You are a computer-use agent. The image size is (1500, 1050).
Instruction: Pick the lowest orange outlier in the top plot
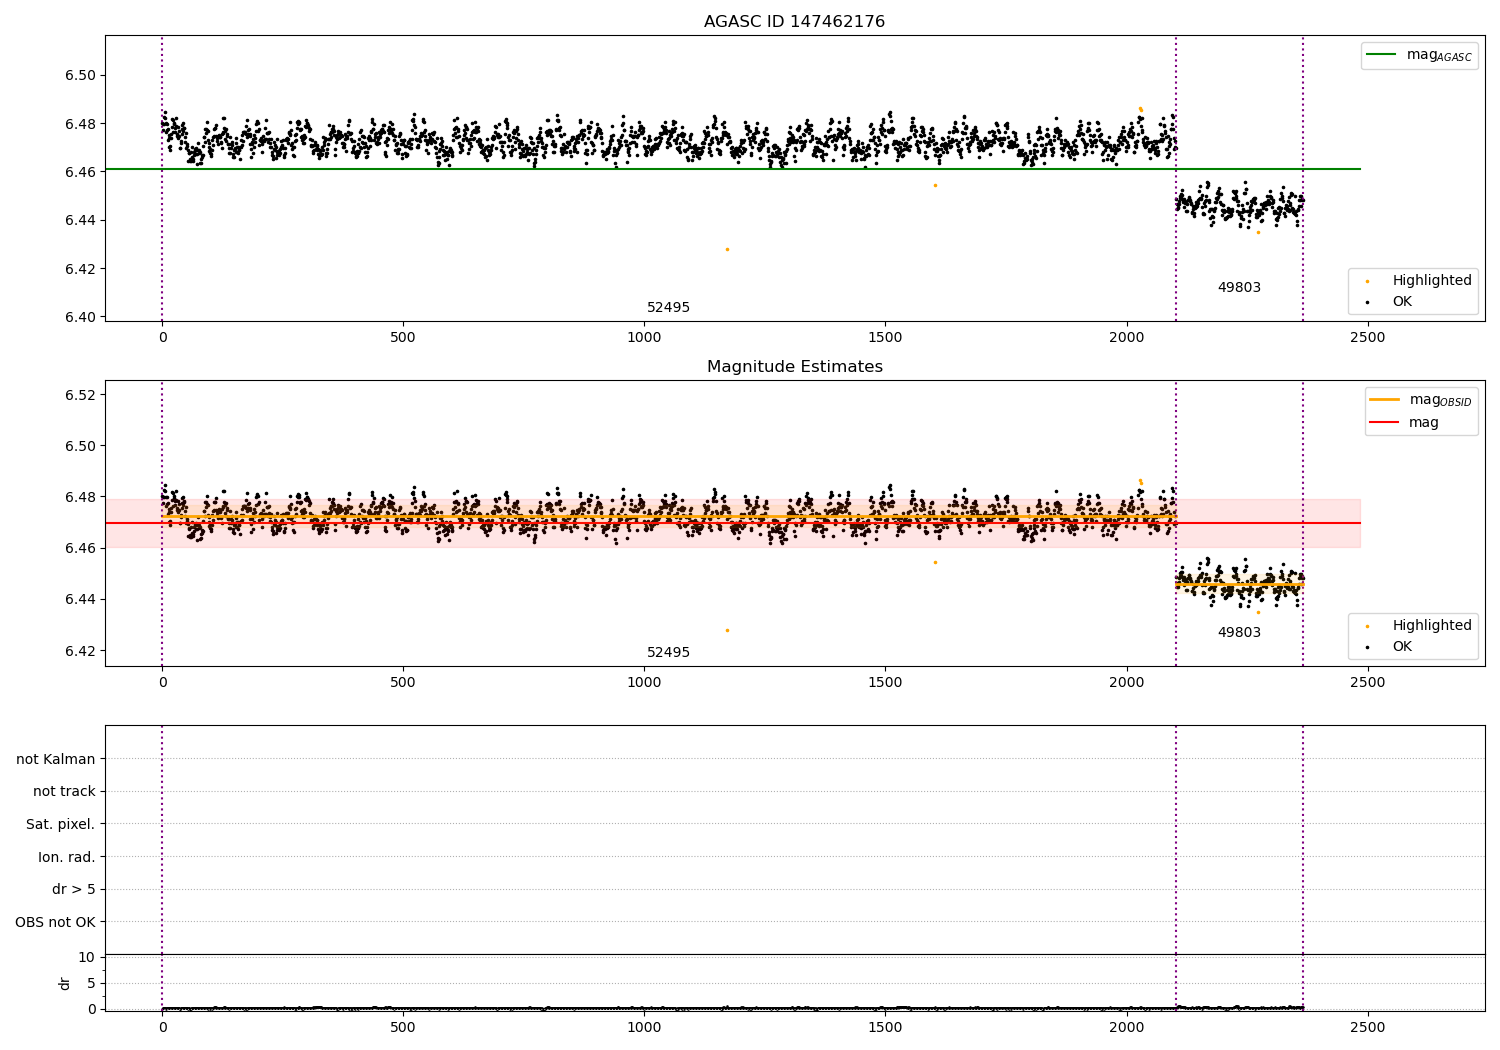click(x=727, y=249)
